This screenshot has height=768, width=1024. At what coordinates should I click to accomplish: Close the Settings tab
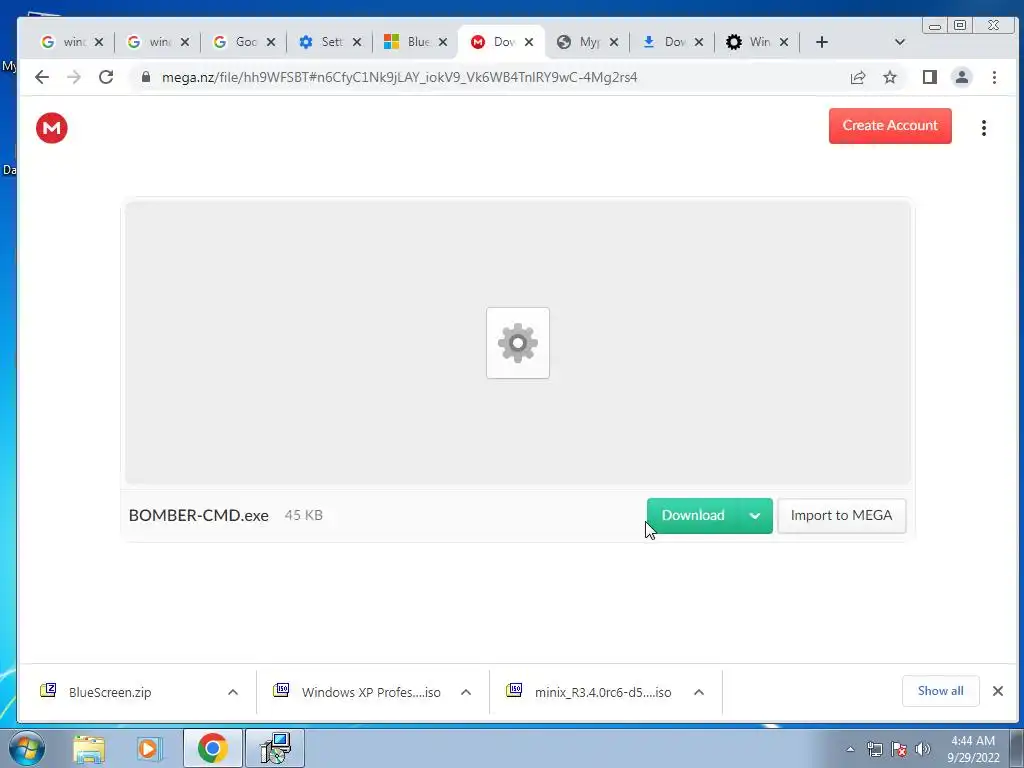click(x=357, y=42)
